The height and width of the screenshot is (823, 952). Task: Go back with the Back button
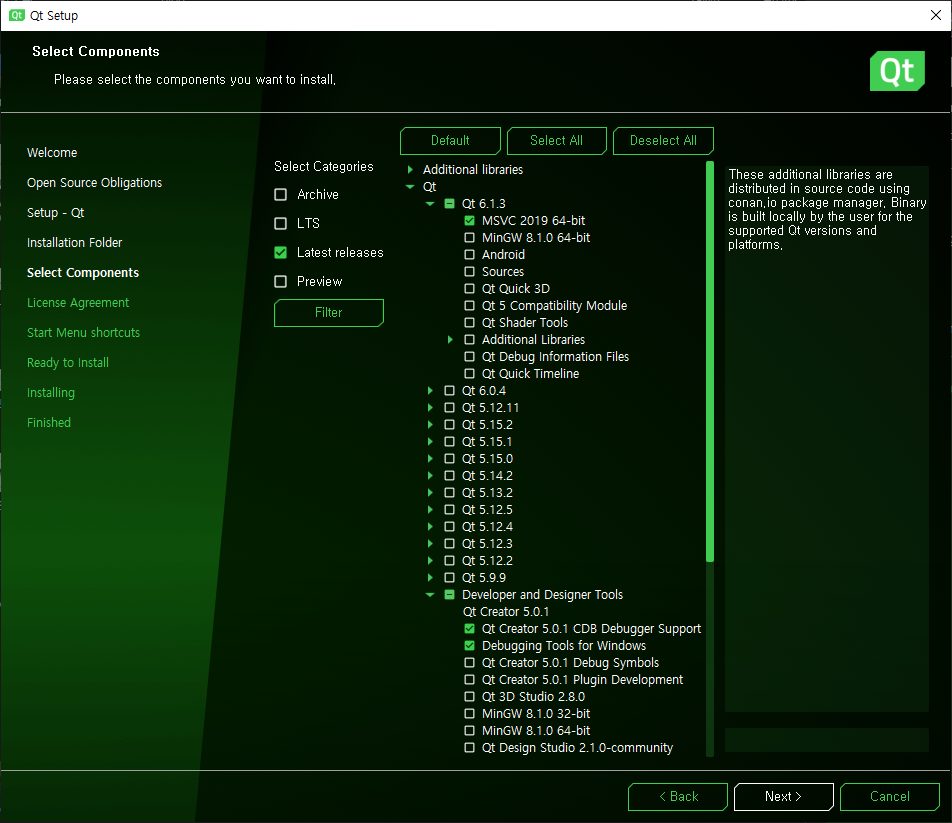coord(678,796)
